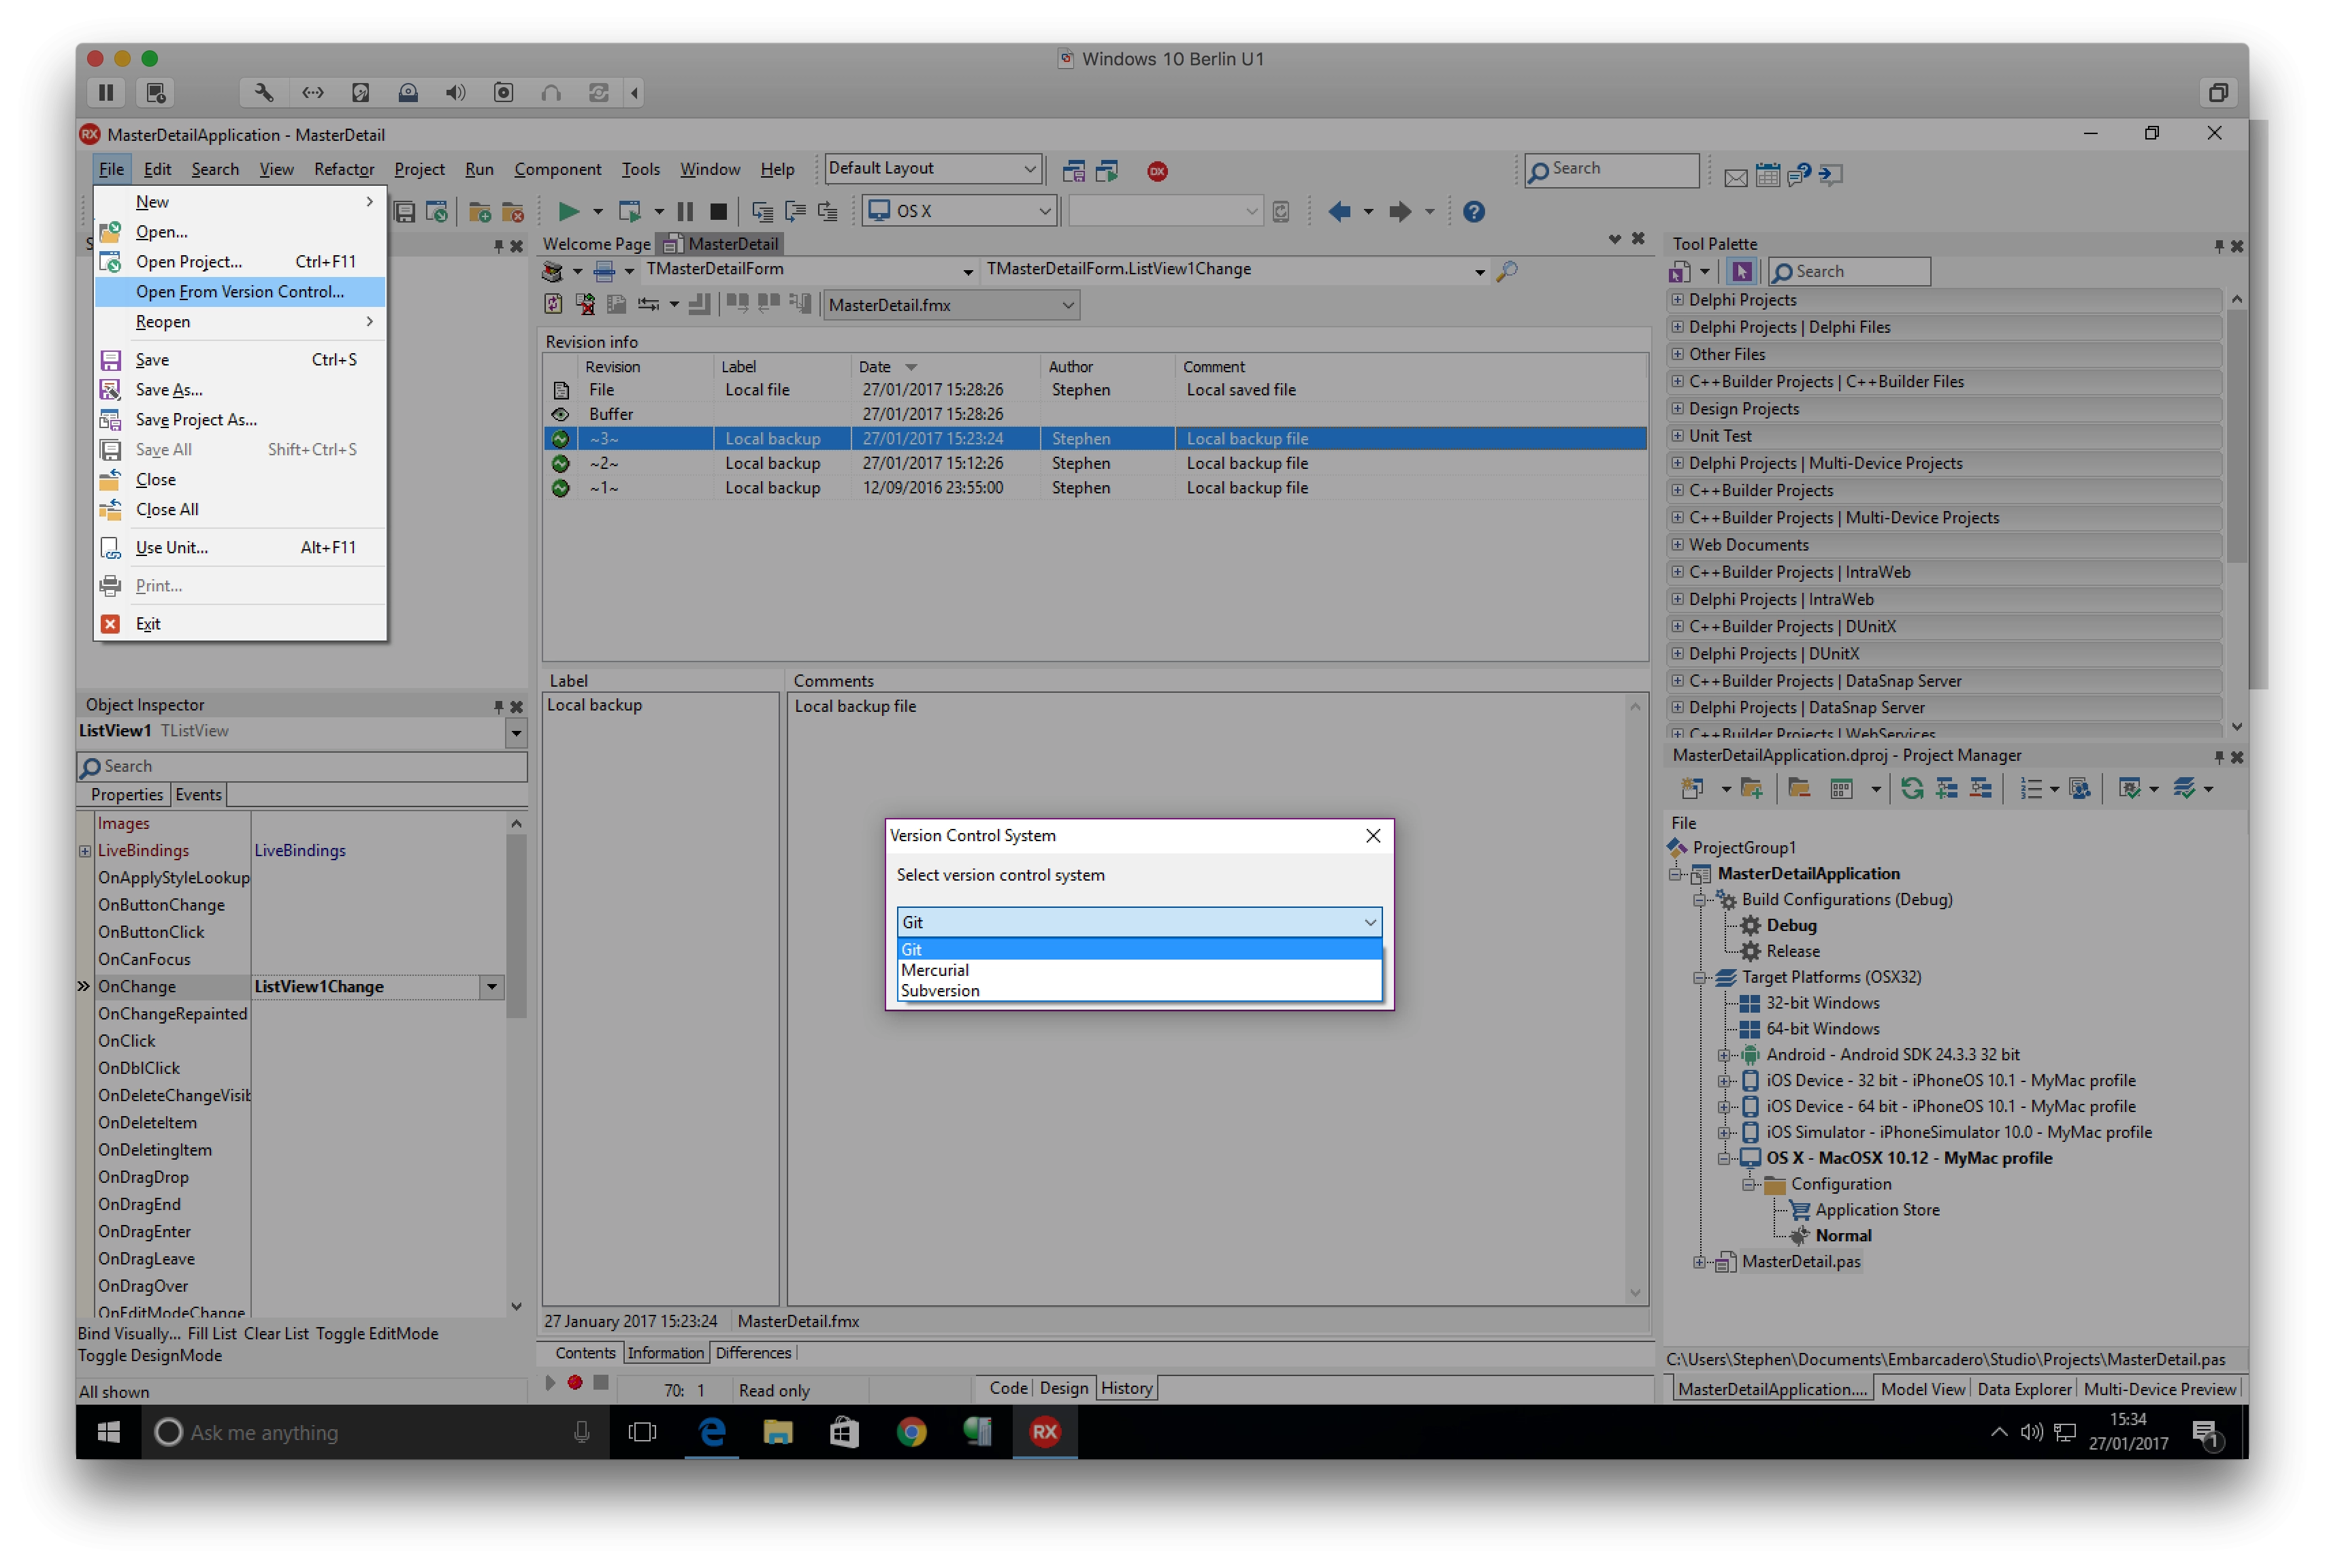2325x1568 pixels.
Task: Click Save Project As menu item
Action: click(x=240, y=419)
